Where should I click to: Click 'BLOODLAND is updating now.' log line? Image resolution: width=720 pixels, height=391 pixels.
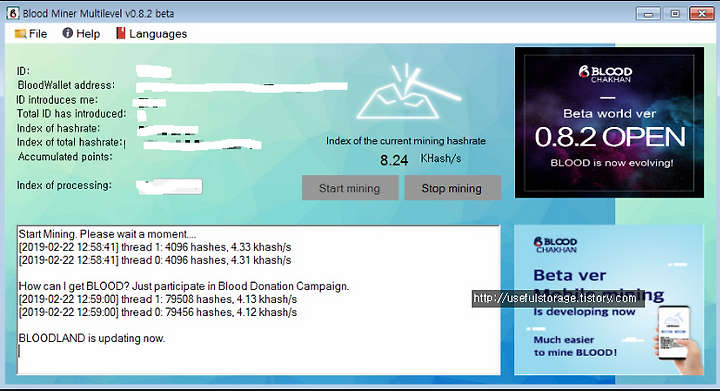click(91, 338)
